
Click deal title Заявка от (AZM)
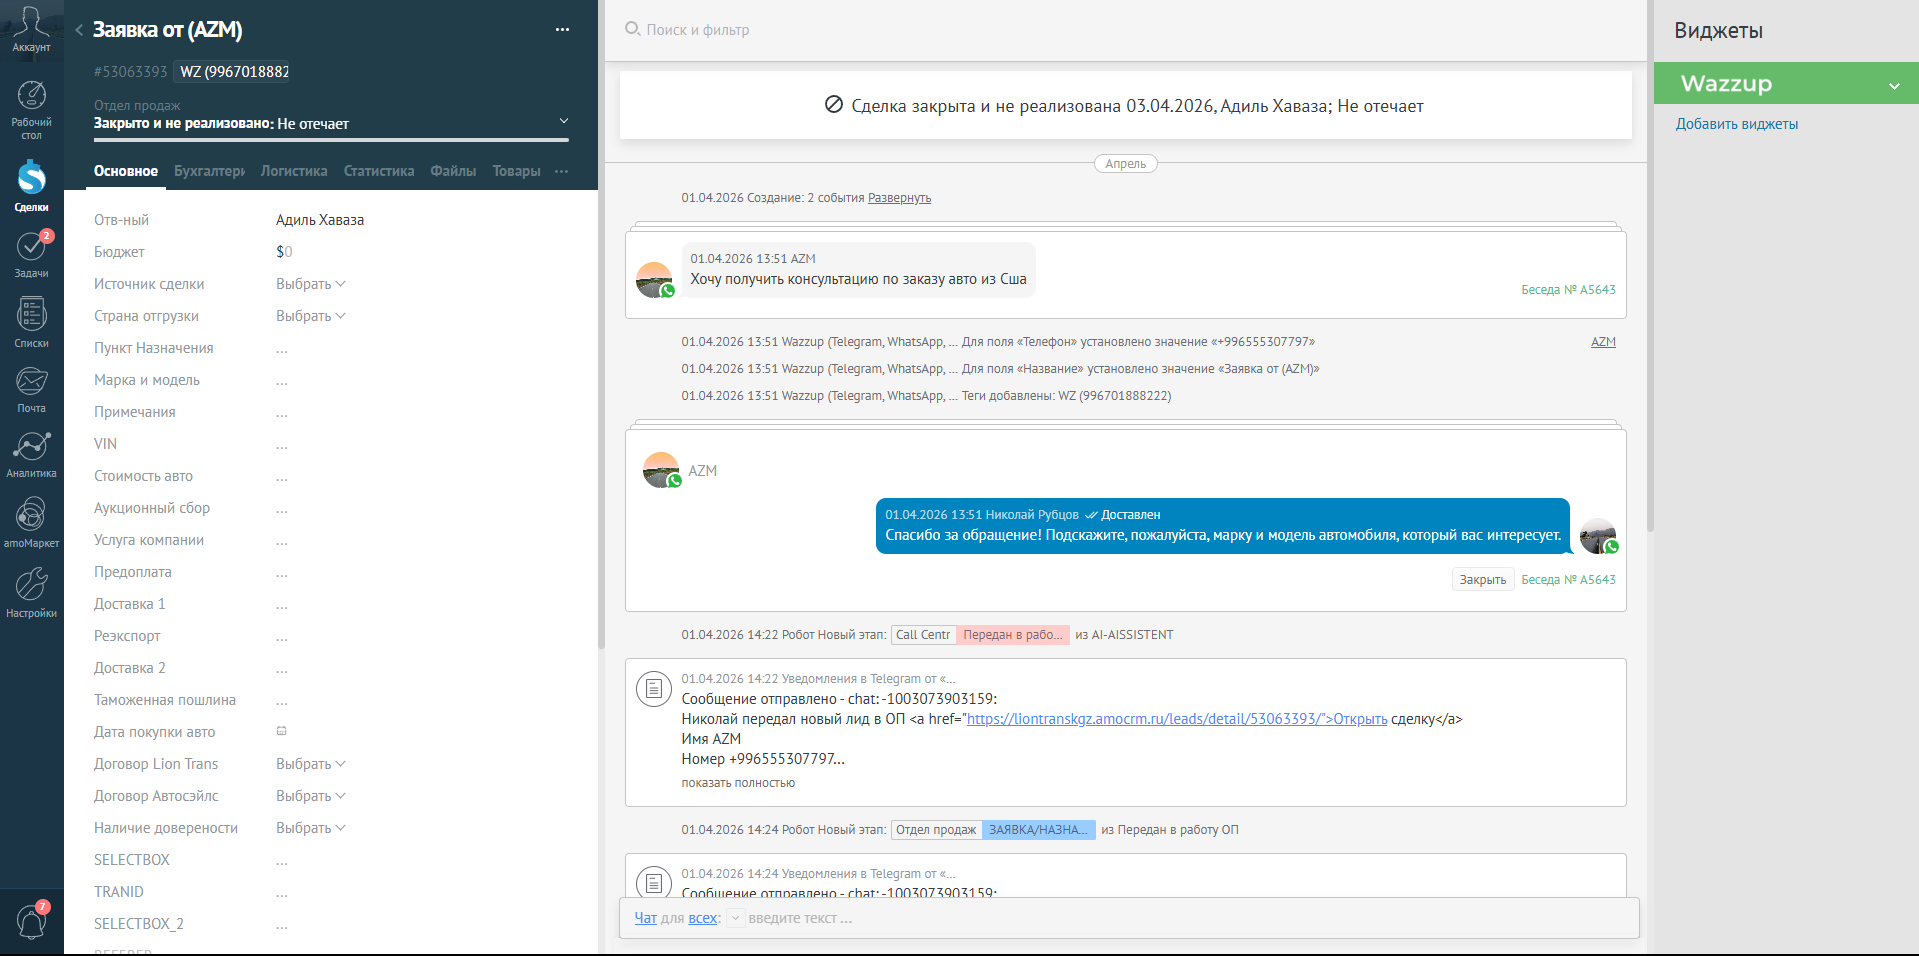click(168, 30)
